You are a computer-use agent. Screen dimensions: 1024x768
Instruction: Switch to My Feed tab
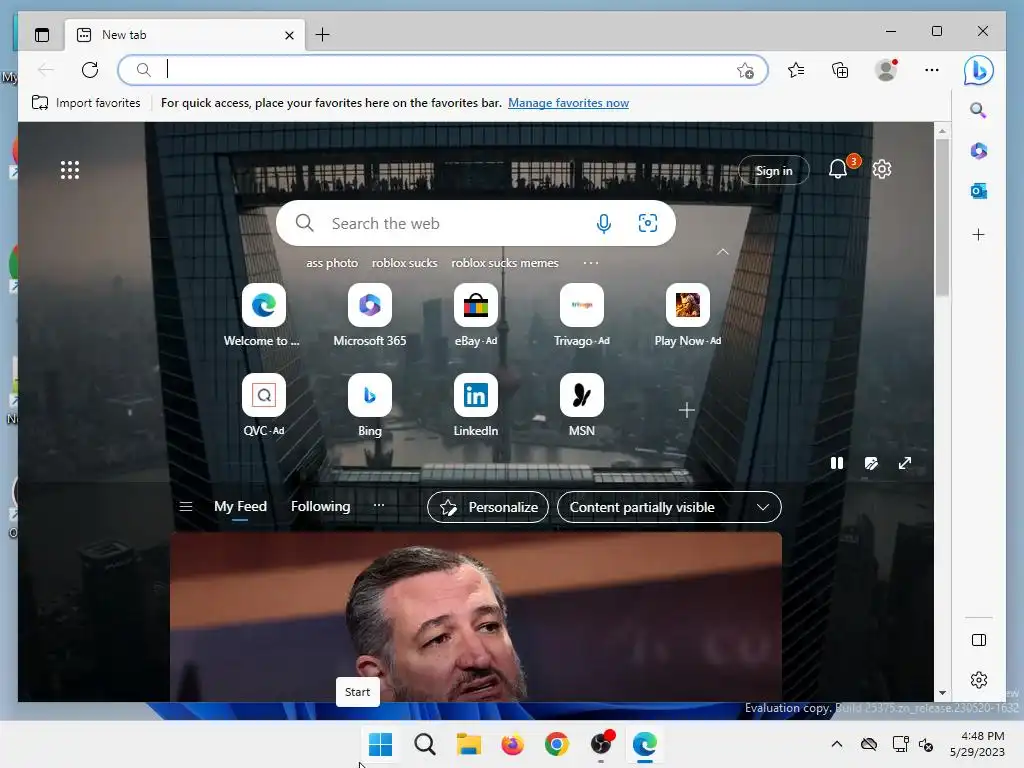click(240, 507)
